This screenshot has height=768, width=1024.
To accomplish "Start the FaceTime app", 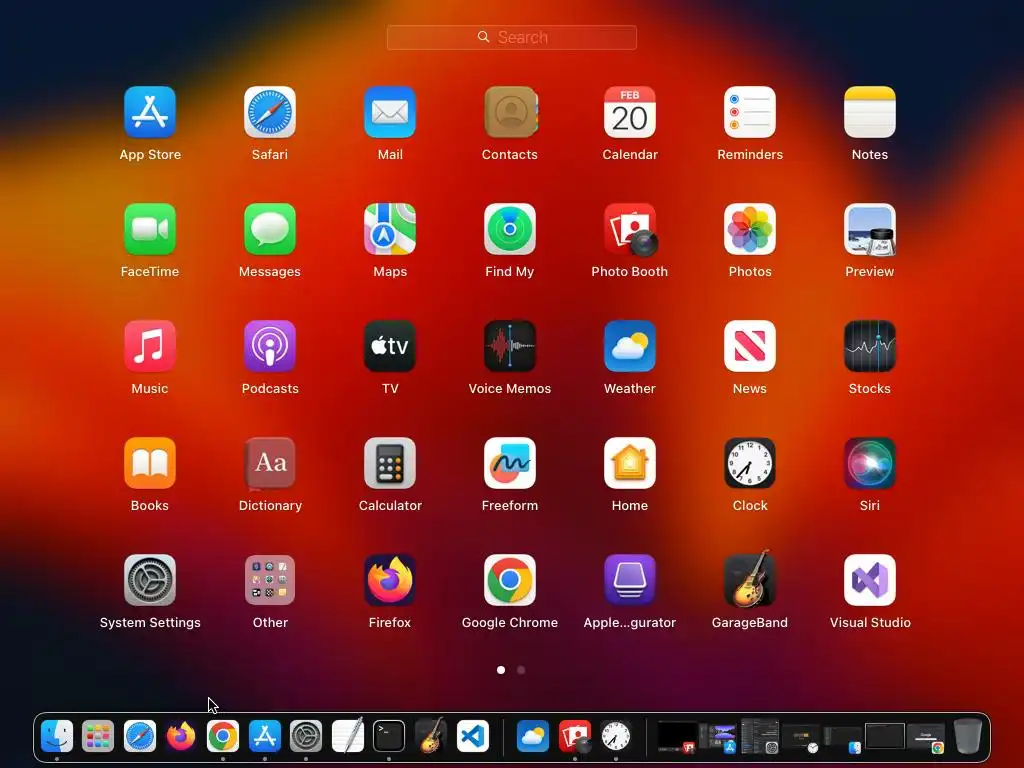I will (x=150, y=229).
